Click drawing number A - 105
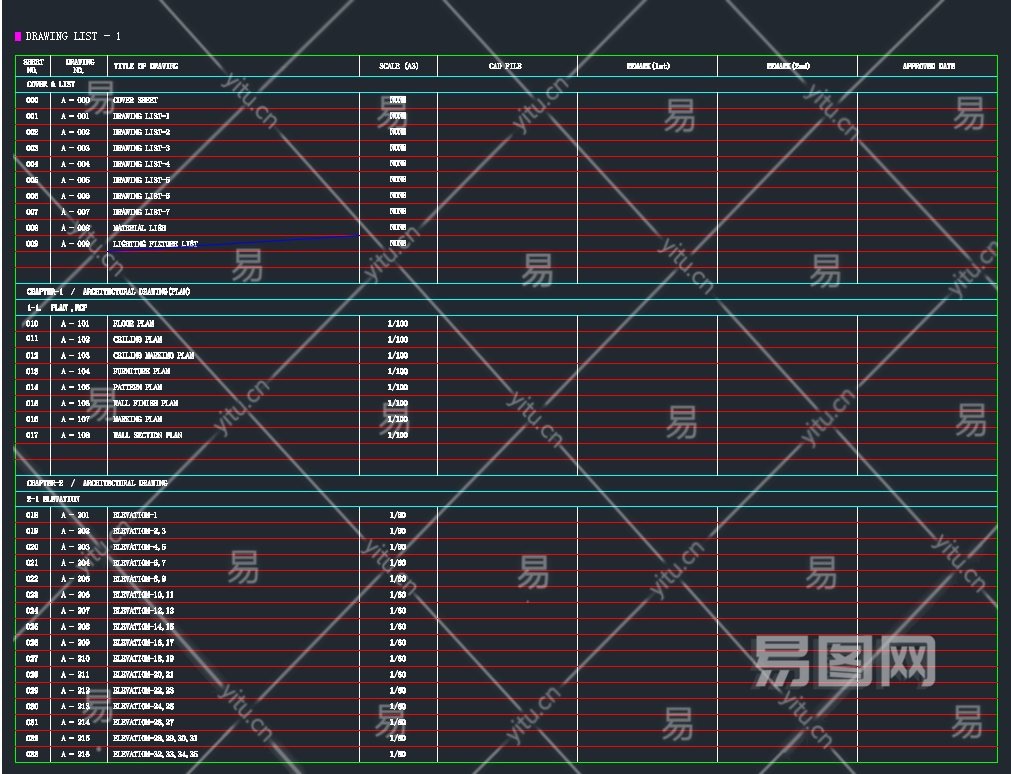Image resolution: width=1011 pixels, height=774 pixels. tap(75, 388)
